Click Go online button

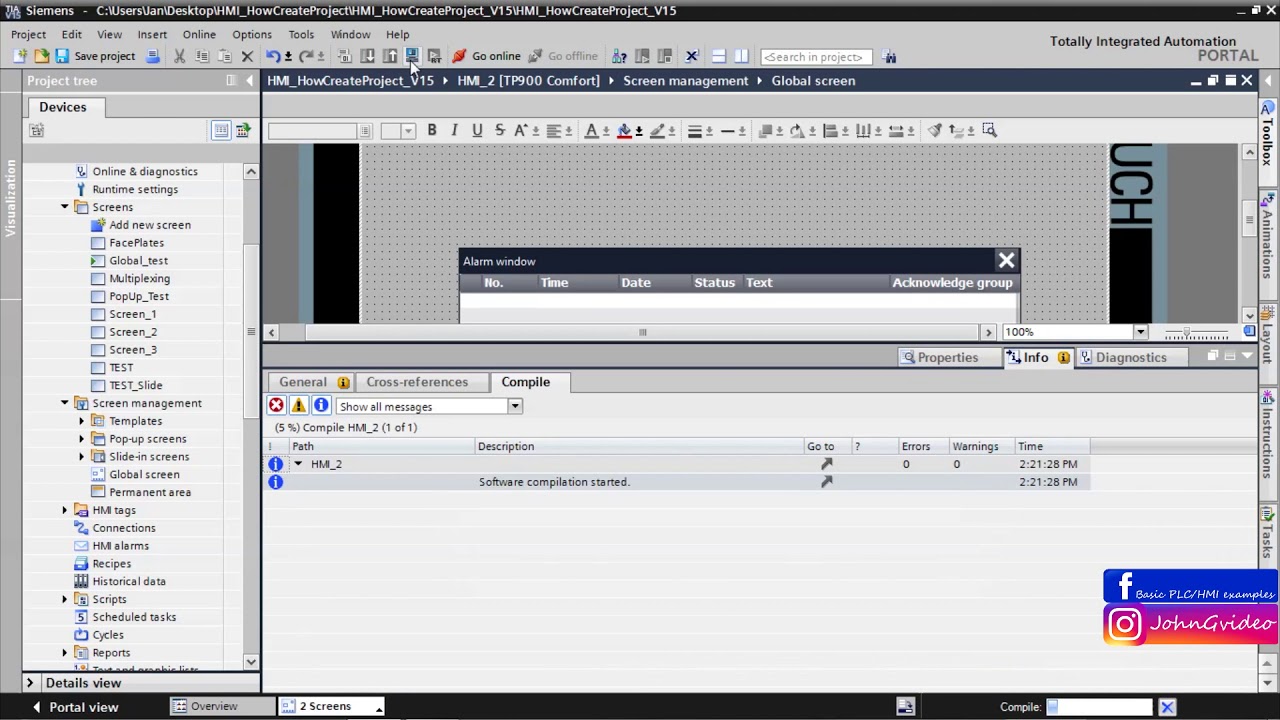486,57
